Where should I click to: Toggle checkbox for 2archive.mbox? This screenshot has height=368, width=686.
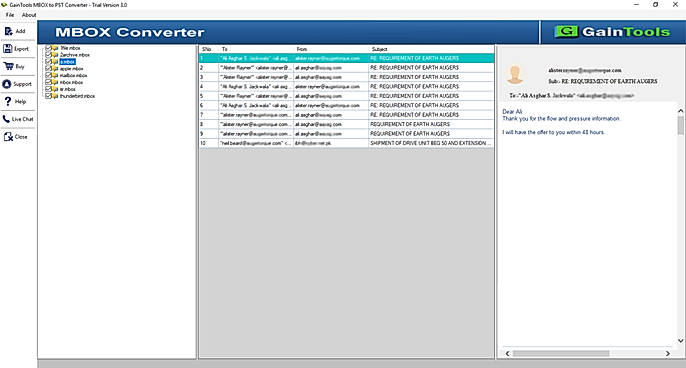(49, 55)
